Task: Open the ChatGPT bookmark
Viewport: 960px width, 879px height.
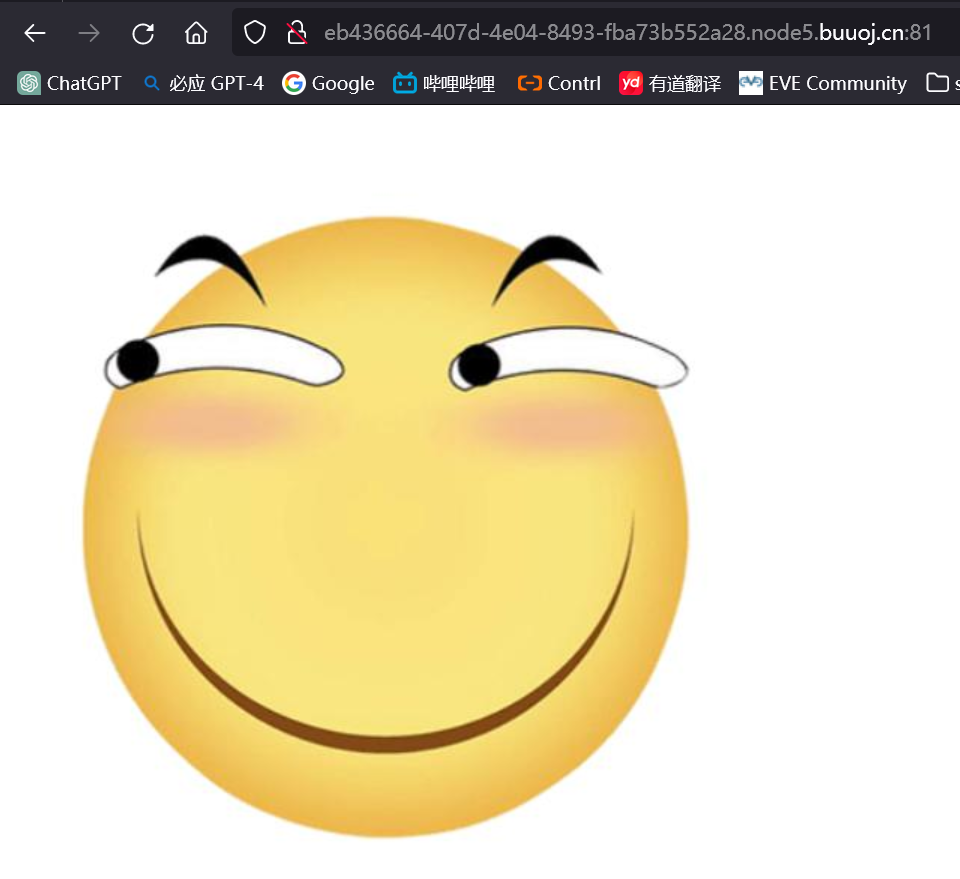Action: coord(69,83)
